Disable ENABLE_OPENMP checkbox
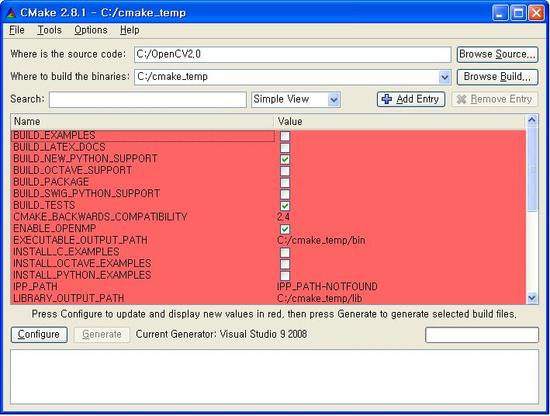This screenshot has width=550, height=416. coord(285,229)
